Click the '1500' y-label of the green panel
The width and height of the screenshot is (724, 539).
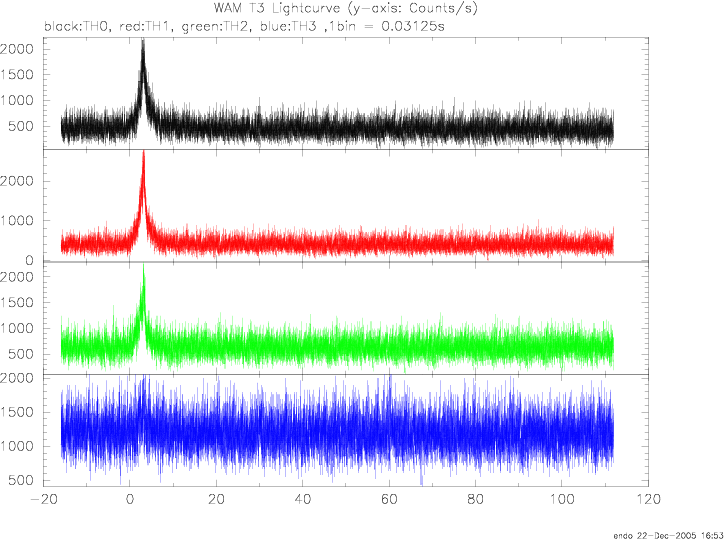pos(17,303)
